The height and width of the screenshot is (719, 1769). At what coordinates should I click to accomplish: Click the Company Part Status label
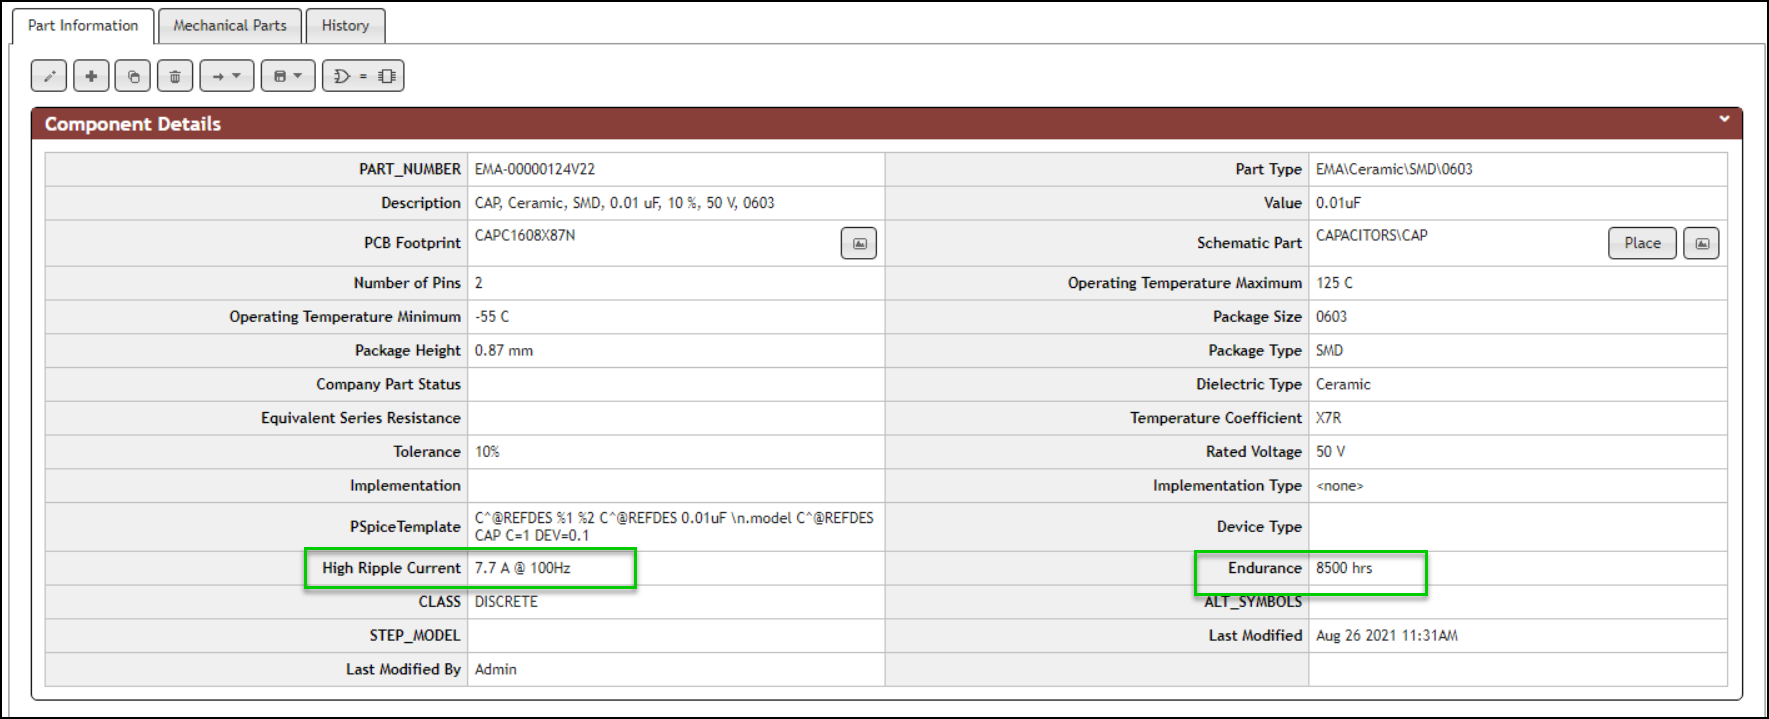(x=389, y=384)
